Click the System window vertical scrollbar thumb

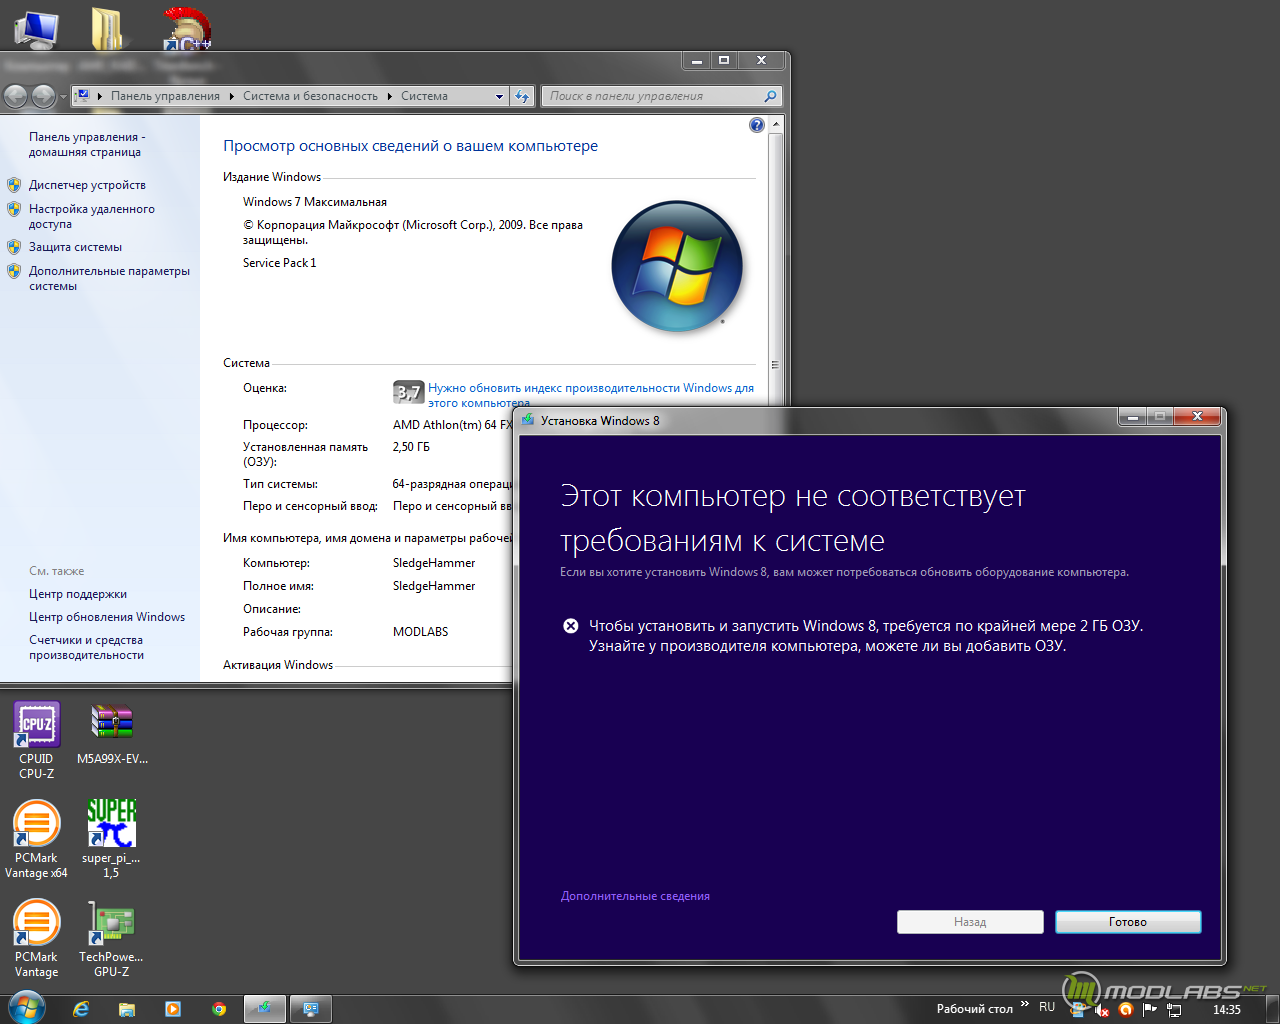coord(776,365)
